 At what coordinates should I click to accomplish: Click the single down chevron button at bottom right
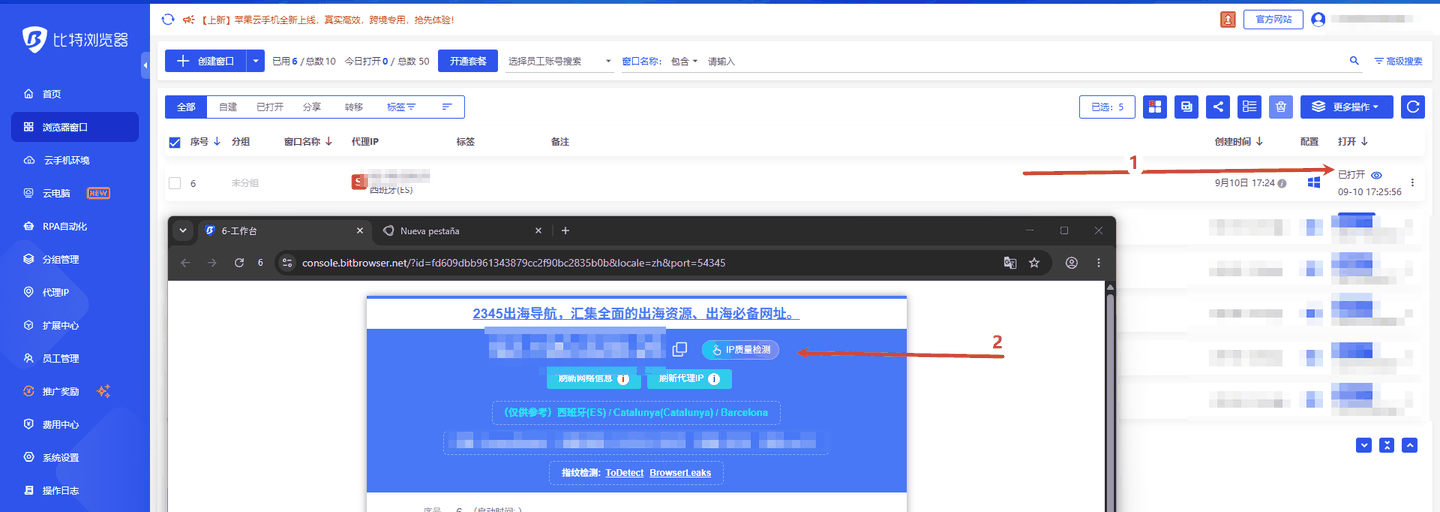tap(1363, 445)
